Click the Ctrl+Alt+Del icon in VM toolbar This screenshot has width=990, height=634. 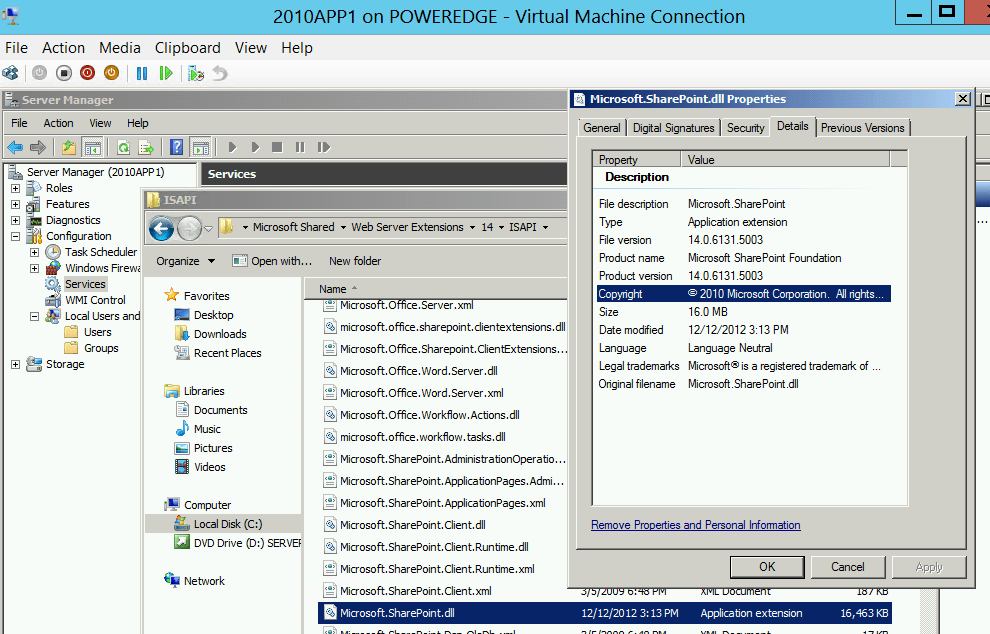click(x=10, y=73)
